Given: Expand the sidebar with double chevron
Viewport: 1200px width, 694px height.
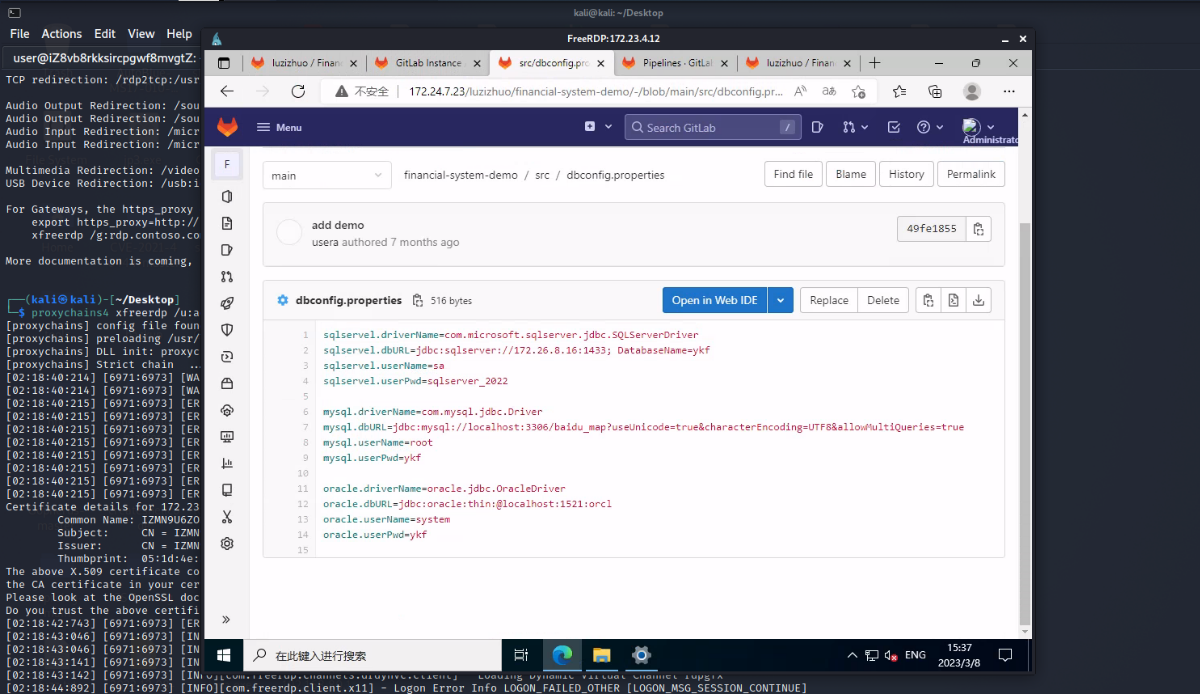Looking at the screenshot, I should tap(227, 620).
